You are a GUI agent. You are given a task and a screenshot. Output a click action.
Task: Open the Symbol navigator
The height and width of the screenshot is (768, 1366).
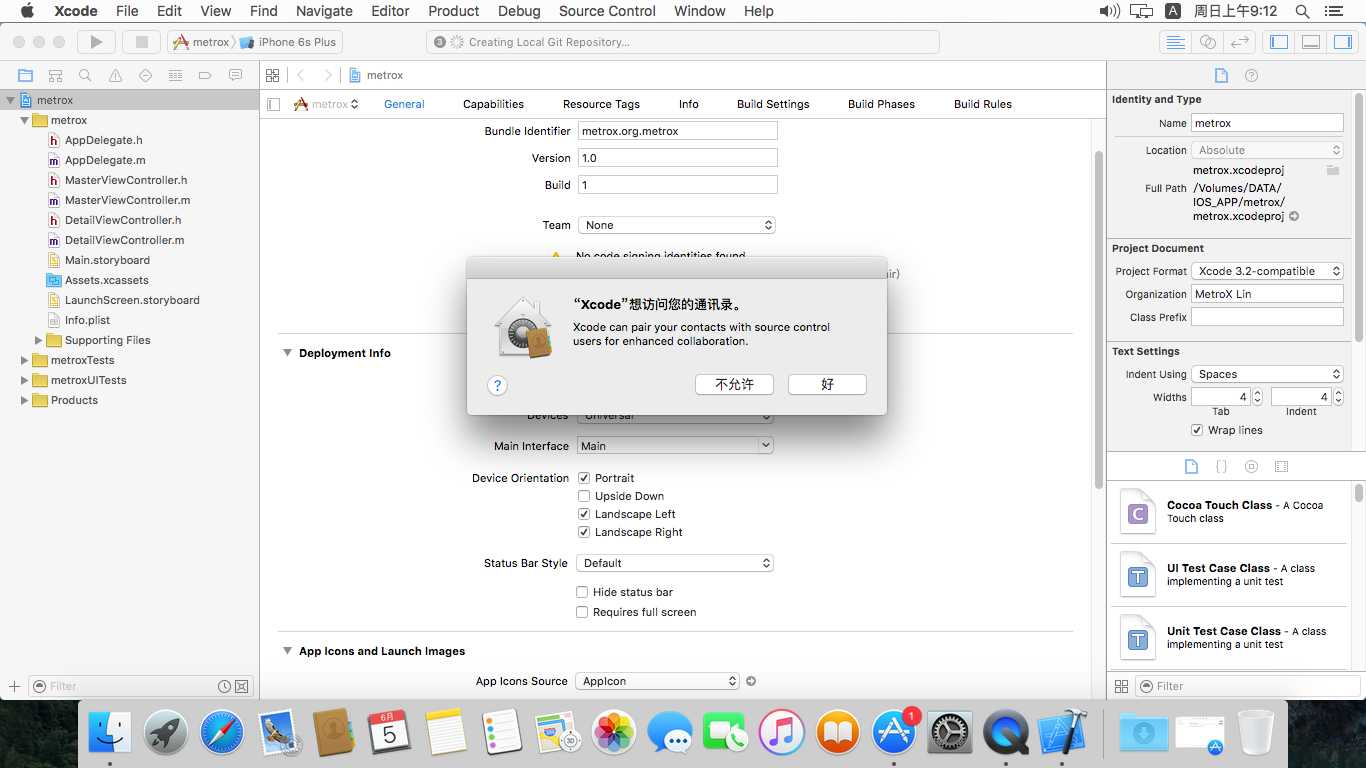coord(55,75)
